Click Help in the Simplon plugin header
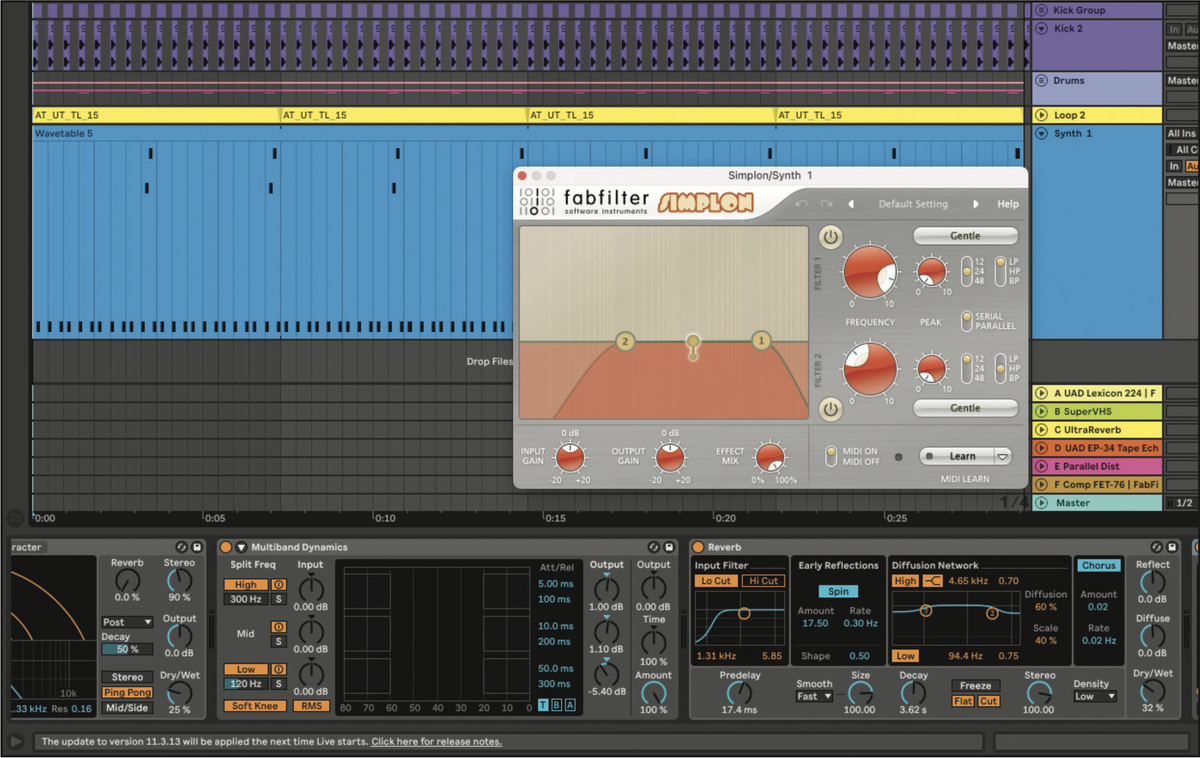This screenshot has width=1200, height=758. [1007, 203]
